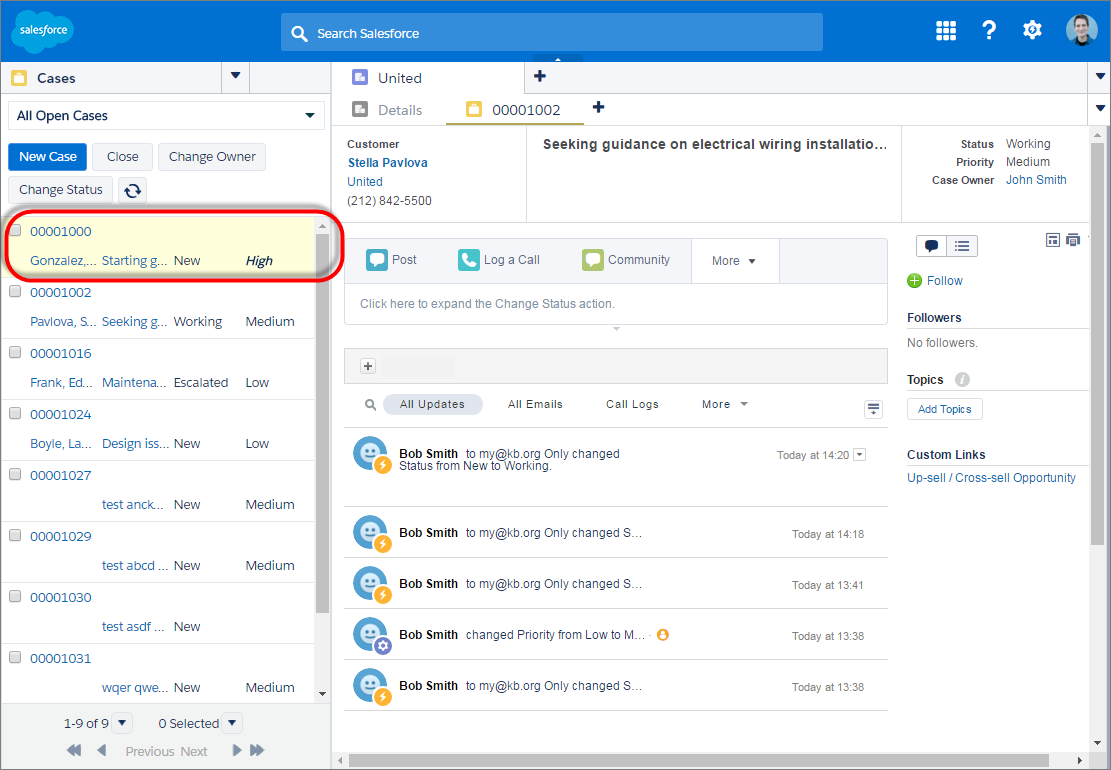Viewport: 1111px width, 770px height.
Task: Click the case list vertical scrollbar
Action: 322,423
